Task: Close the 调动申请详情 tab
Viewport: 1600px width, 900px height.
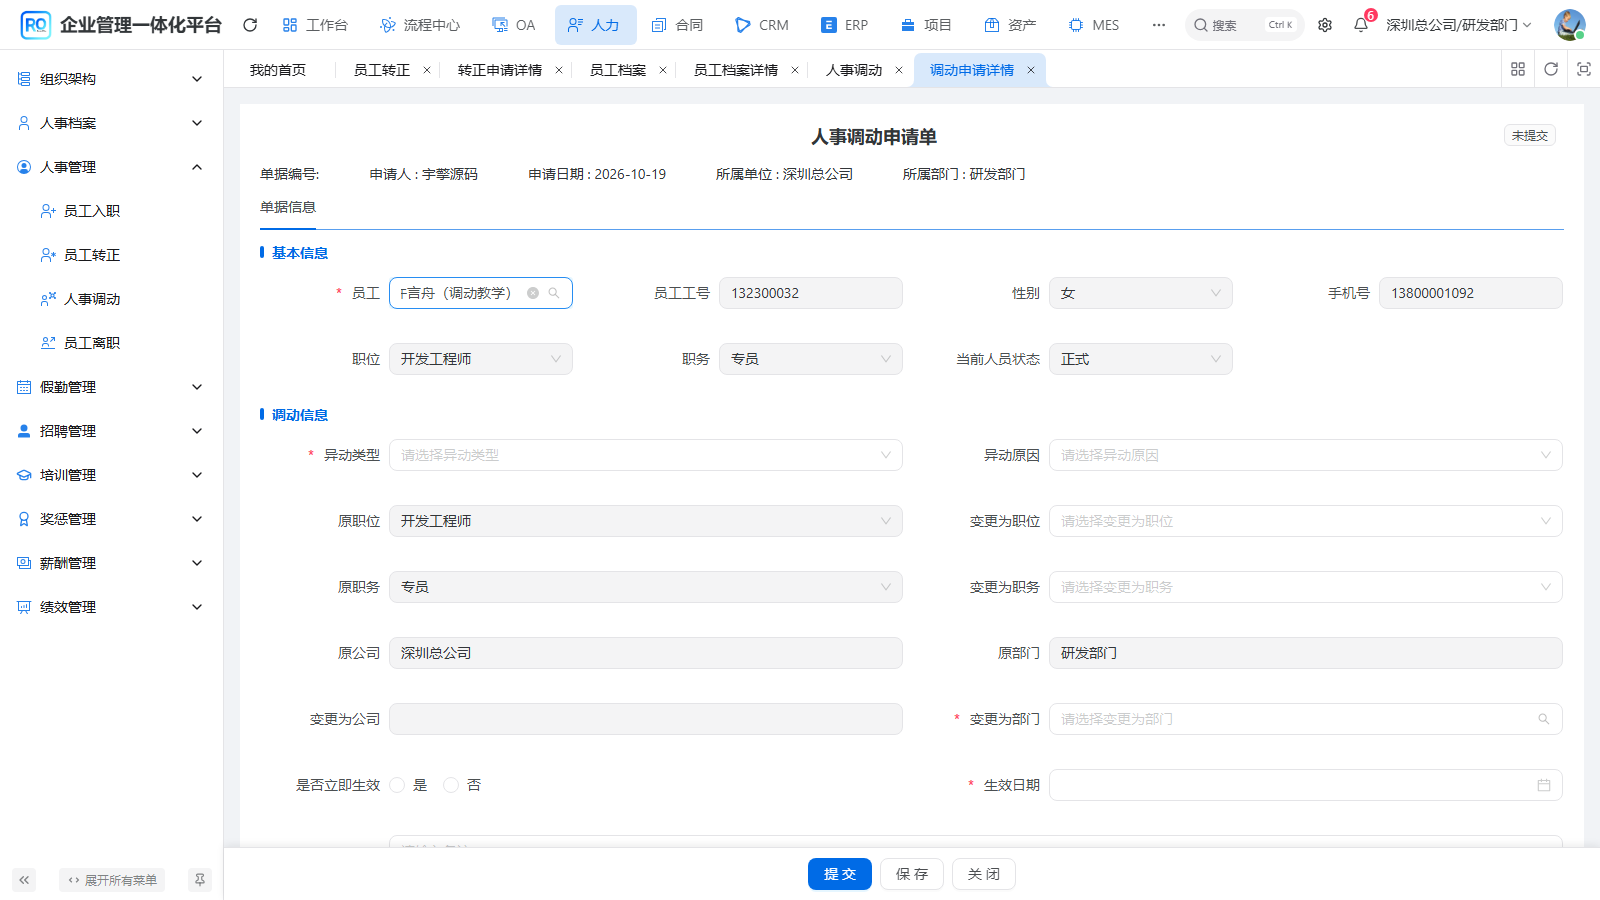Action: [1031, 70]
